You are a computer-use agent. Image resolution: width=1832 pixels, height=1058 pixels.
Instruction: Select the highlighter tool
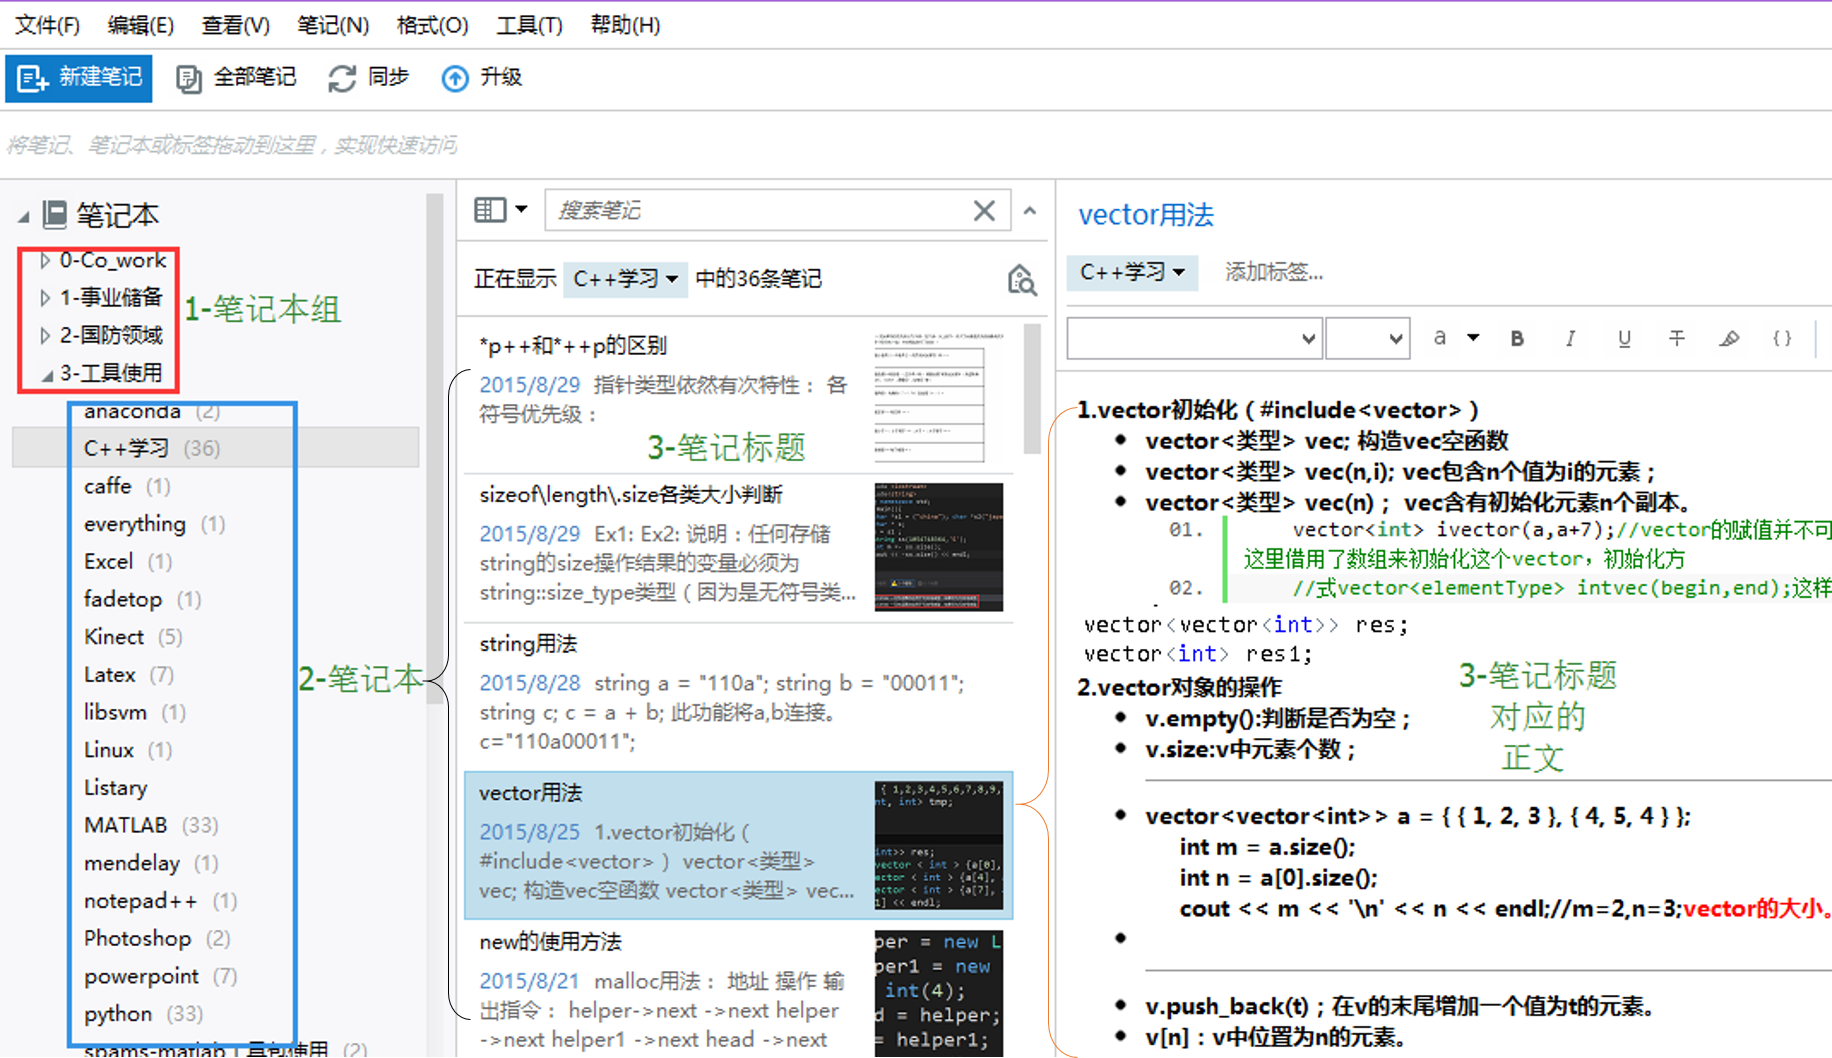coord(1729,338)
